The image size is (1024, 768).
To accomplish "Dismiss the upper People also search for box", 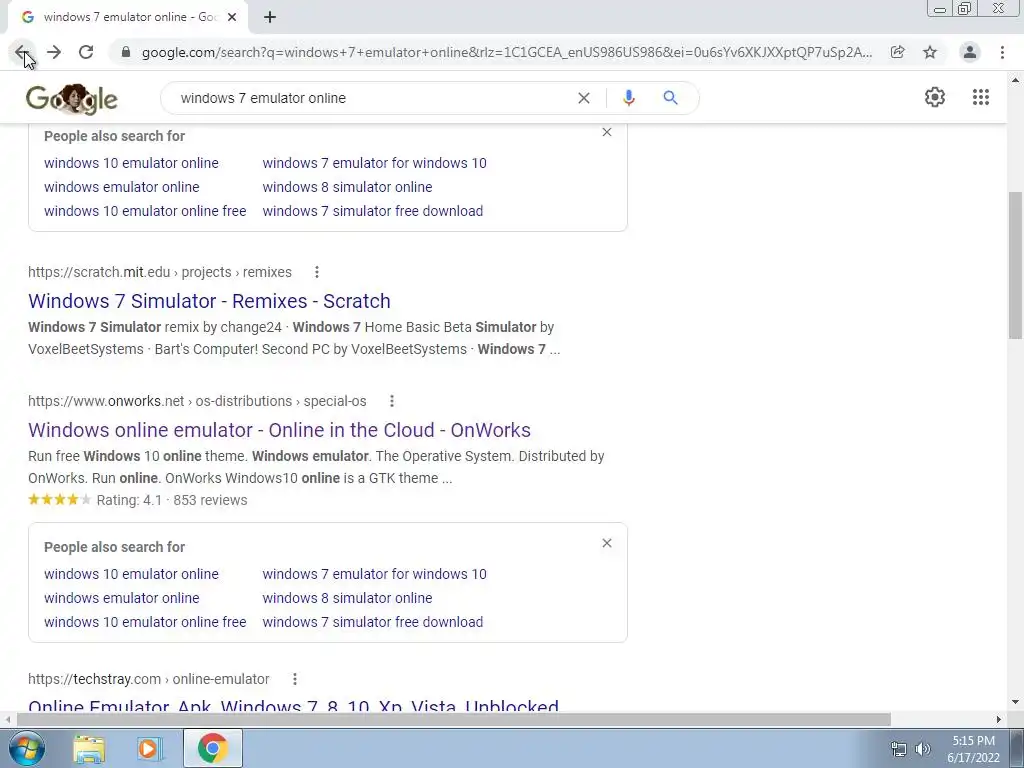I will (x=607, y=133).
